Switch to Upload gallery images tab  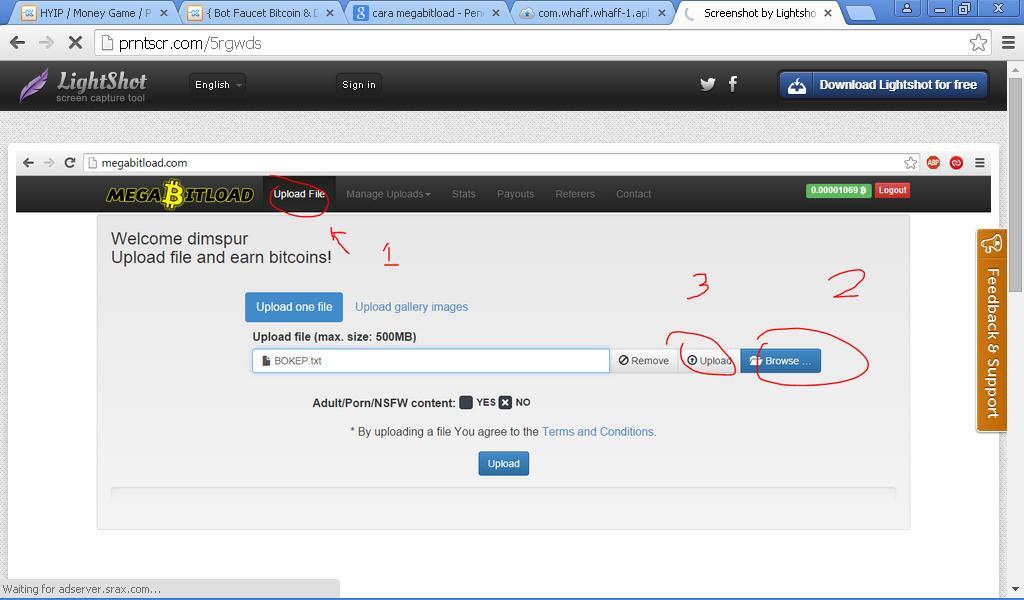point(411,306)
